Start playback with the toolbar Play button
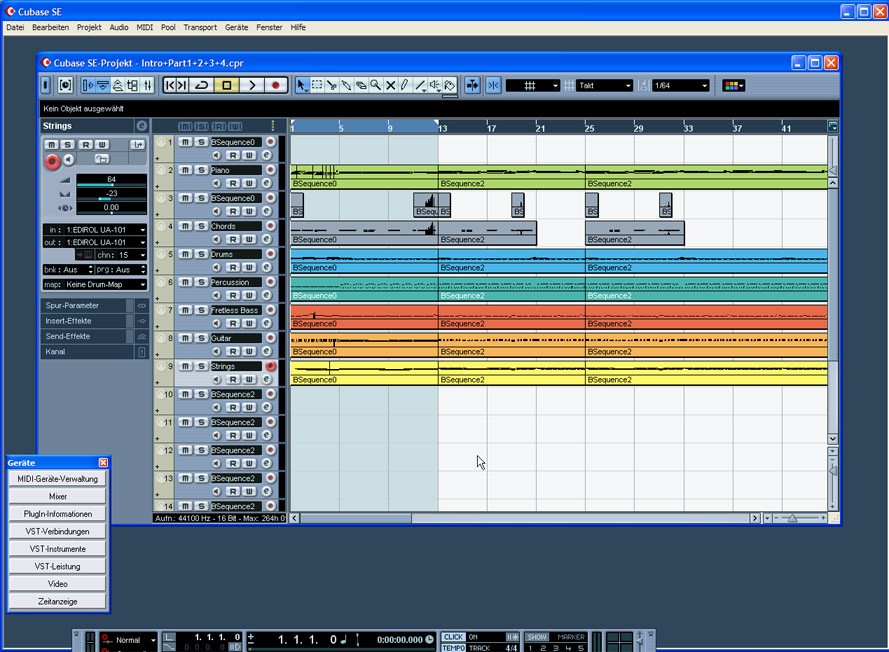Screen dimensions: 889x652 pyautogui.click(x=252, y=86)
